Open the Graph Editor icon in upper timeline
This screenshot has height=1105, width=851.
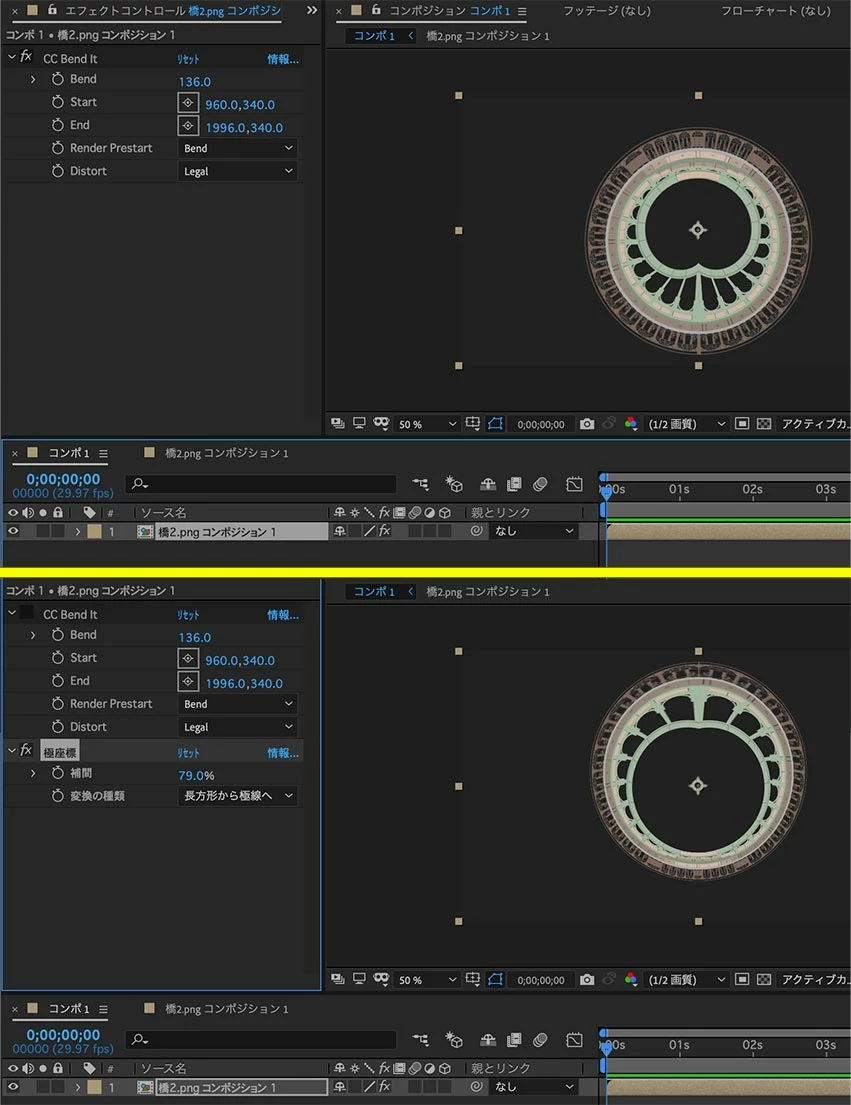(574, 484)
